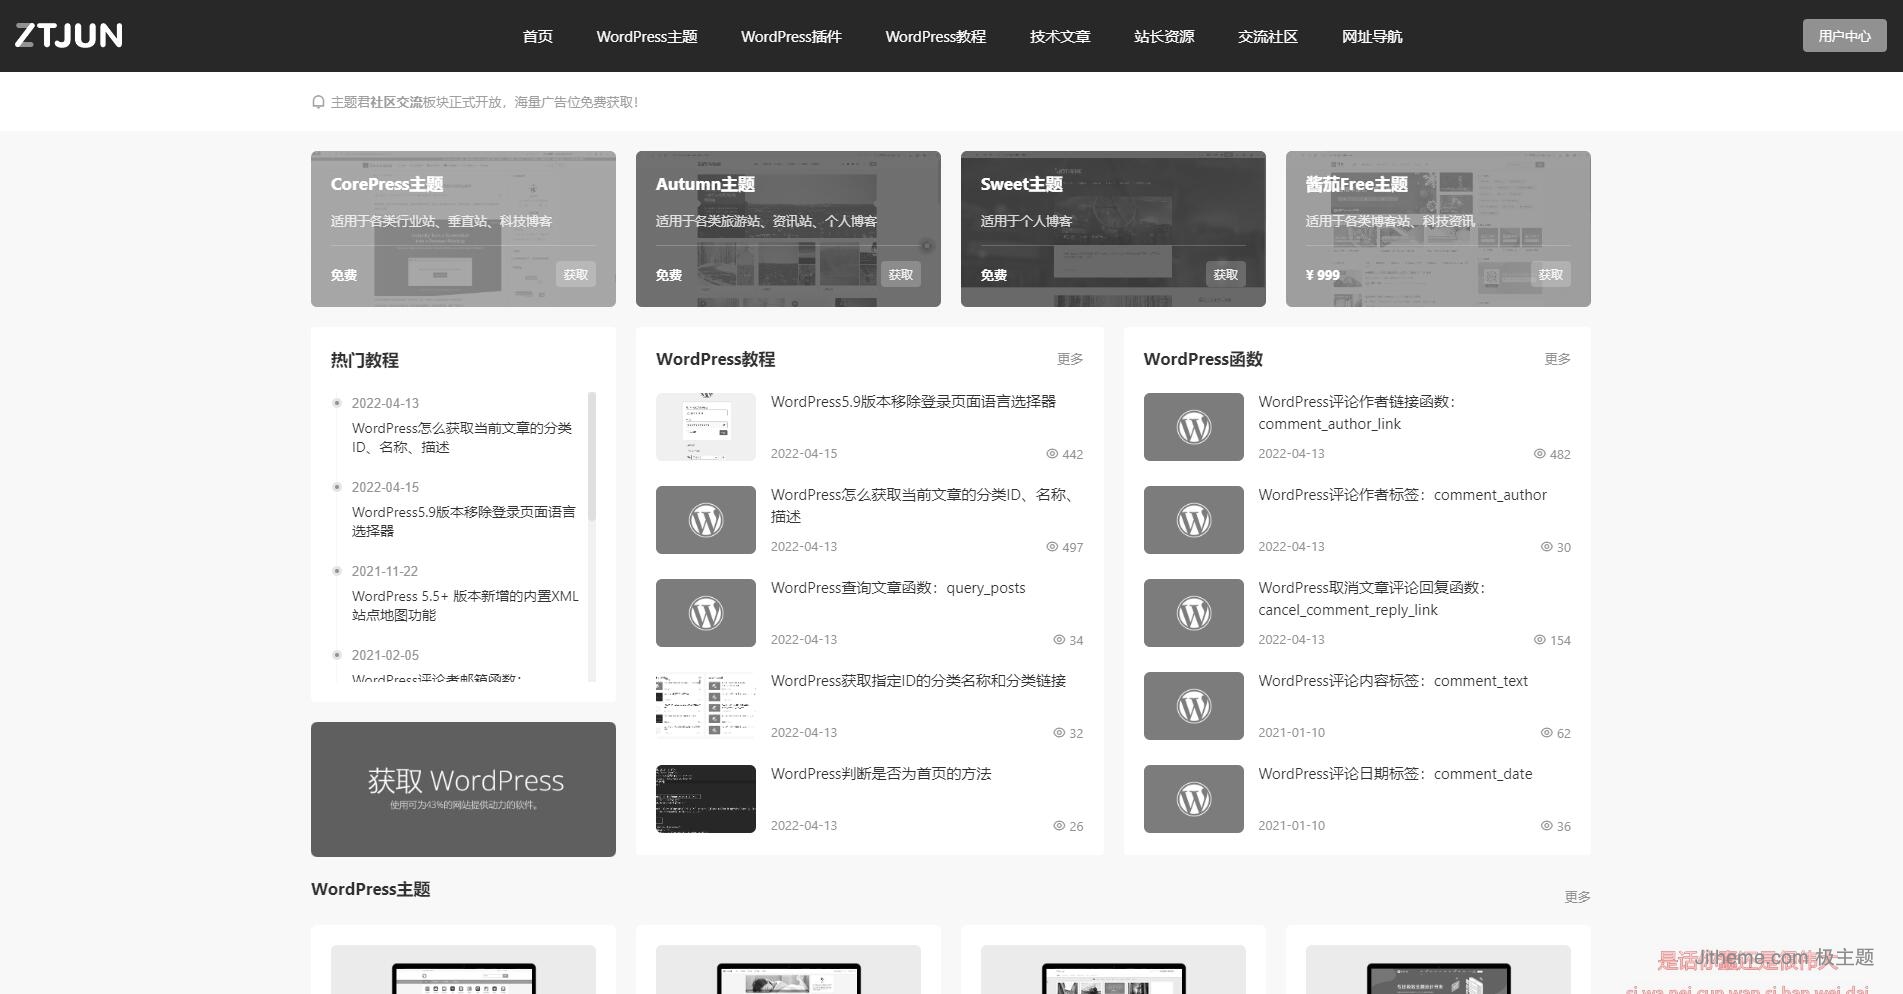Image resolution: width=1903 pixels, height=994 pixels.
Task: Open article WordPress获取指定ID的分类名称和分类链接
Action: pyautogui.click(x=918, y=681)
